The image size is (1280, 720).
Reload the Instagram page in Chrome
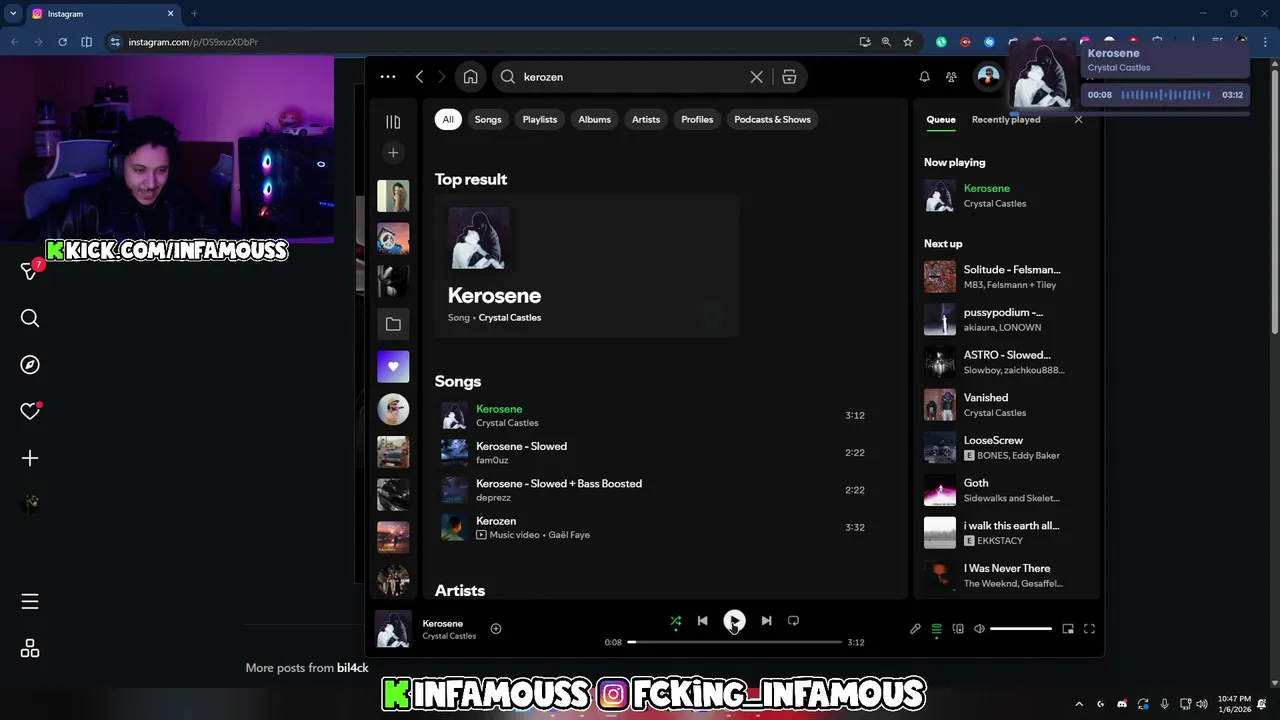coord(63,42)
